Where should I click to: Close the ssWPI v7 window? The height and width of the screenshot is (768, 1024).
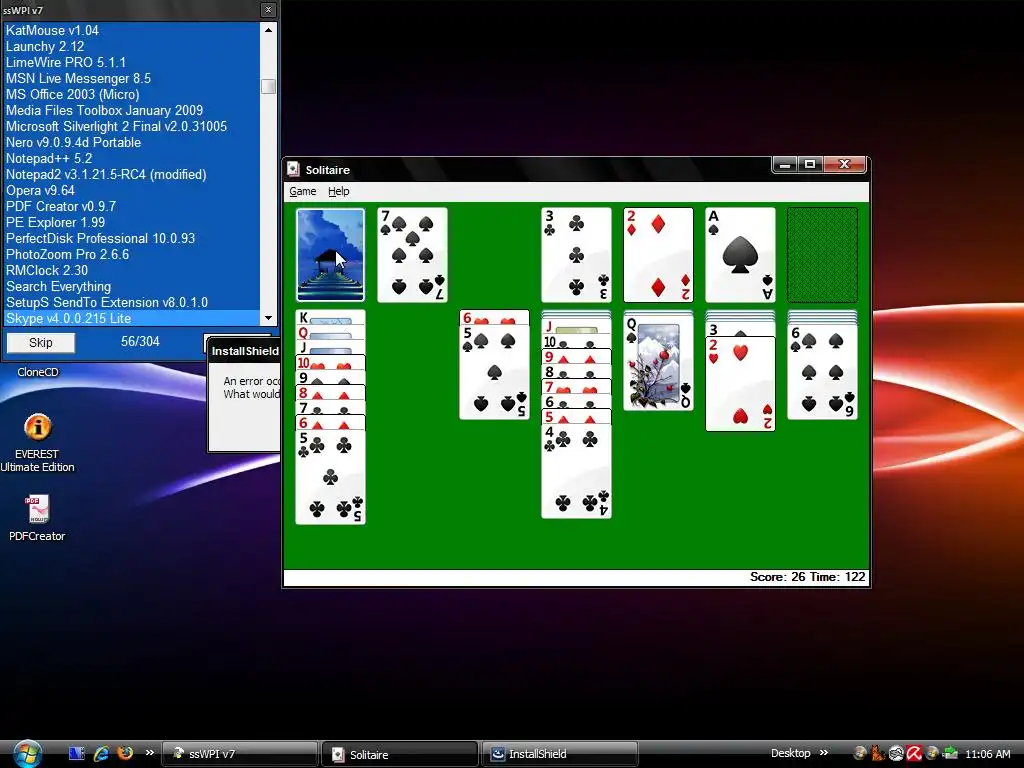tap(268, 10)
